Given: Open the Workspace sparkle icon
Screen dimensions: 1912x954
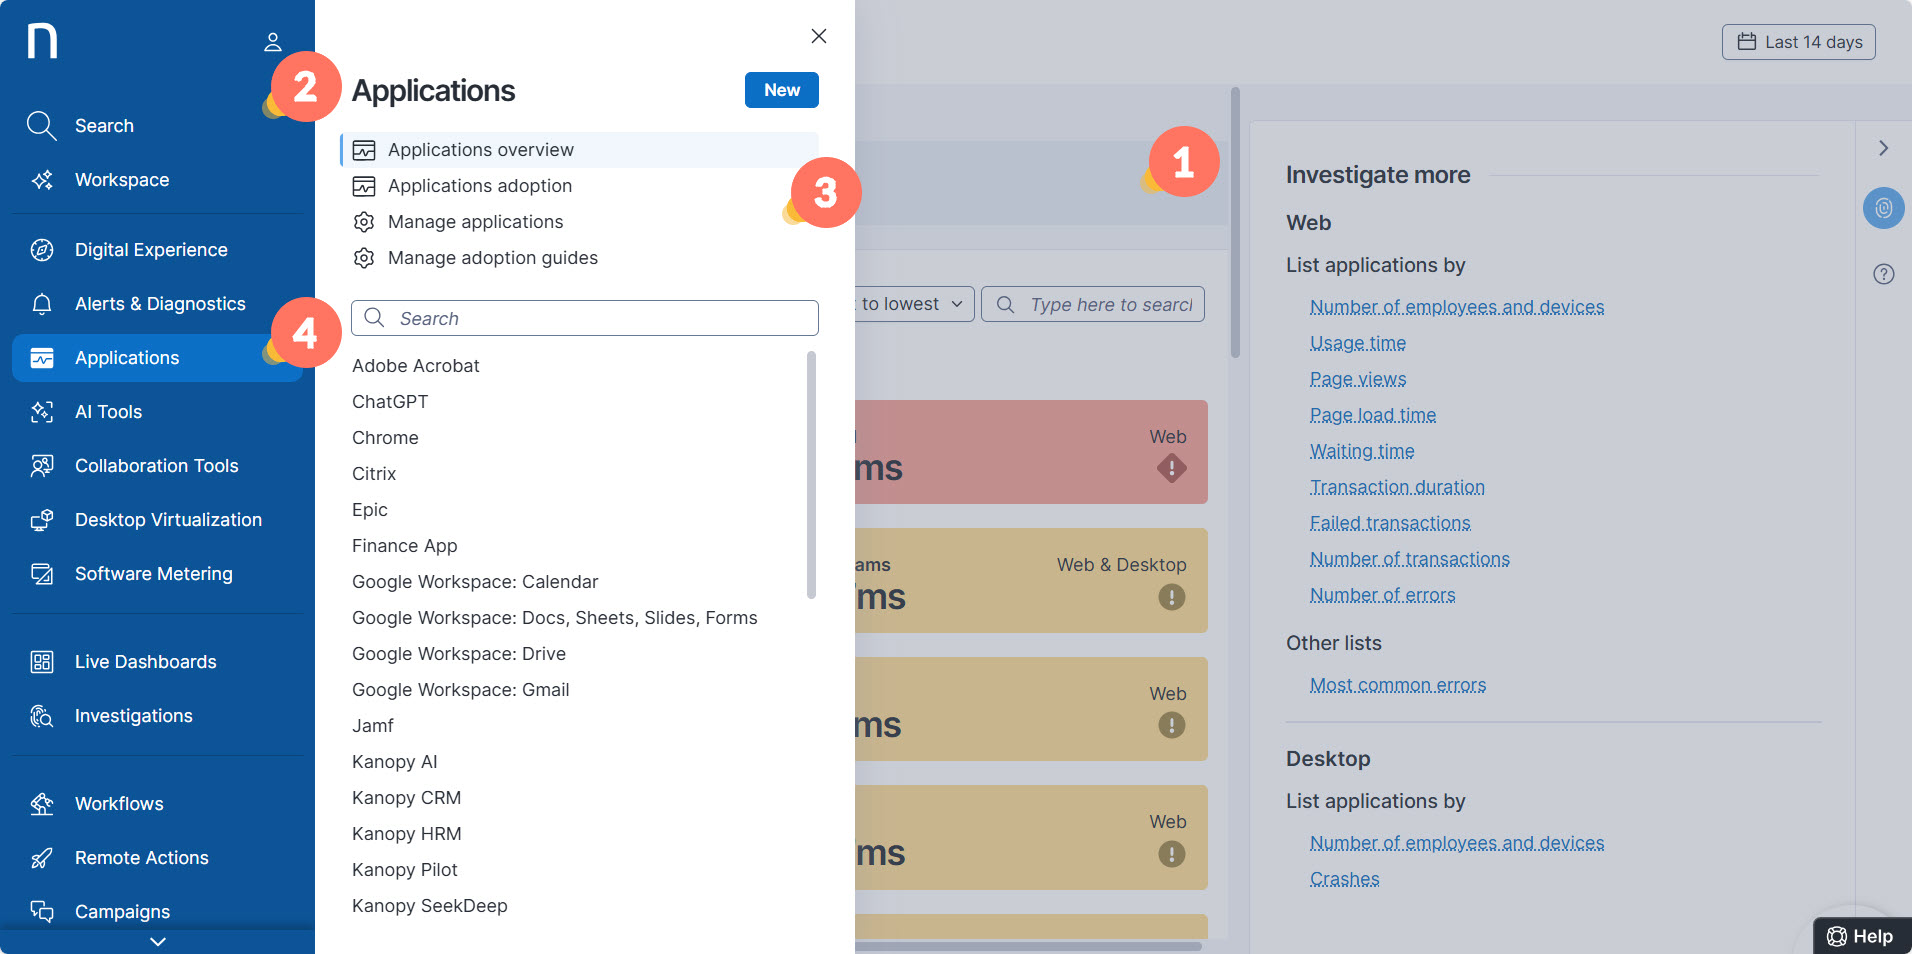Looking at the screenshot, I should [41, 180].
